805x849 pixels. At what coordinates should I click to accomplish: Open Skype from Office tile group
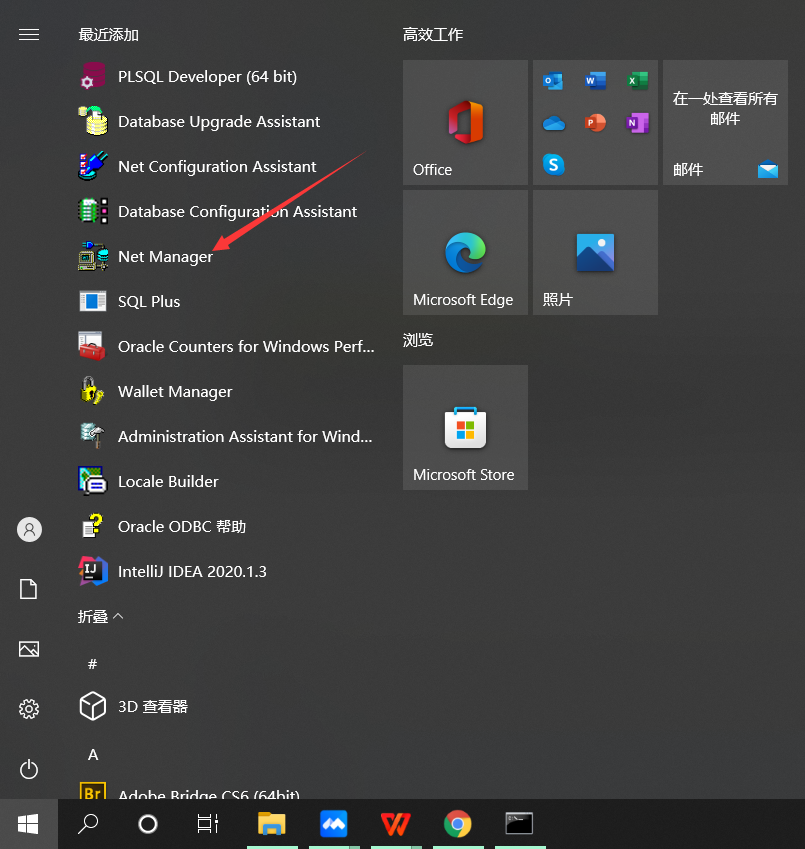(x=553, y=165)
